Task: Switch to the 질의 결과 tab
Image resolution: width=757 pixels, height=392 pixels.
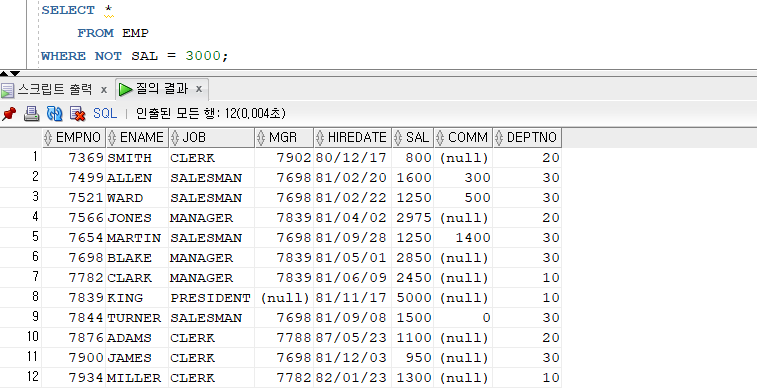Action: click(162, 89)
